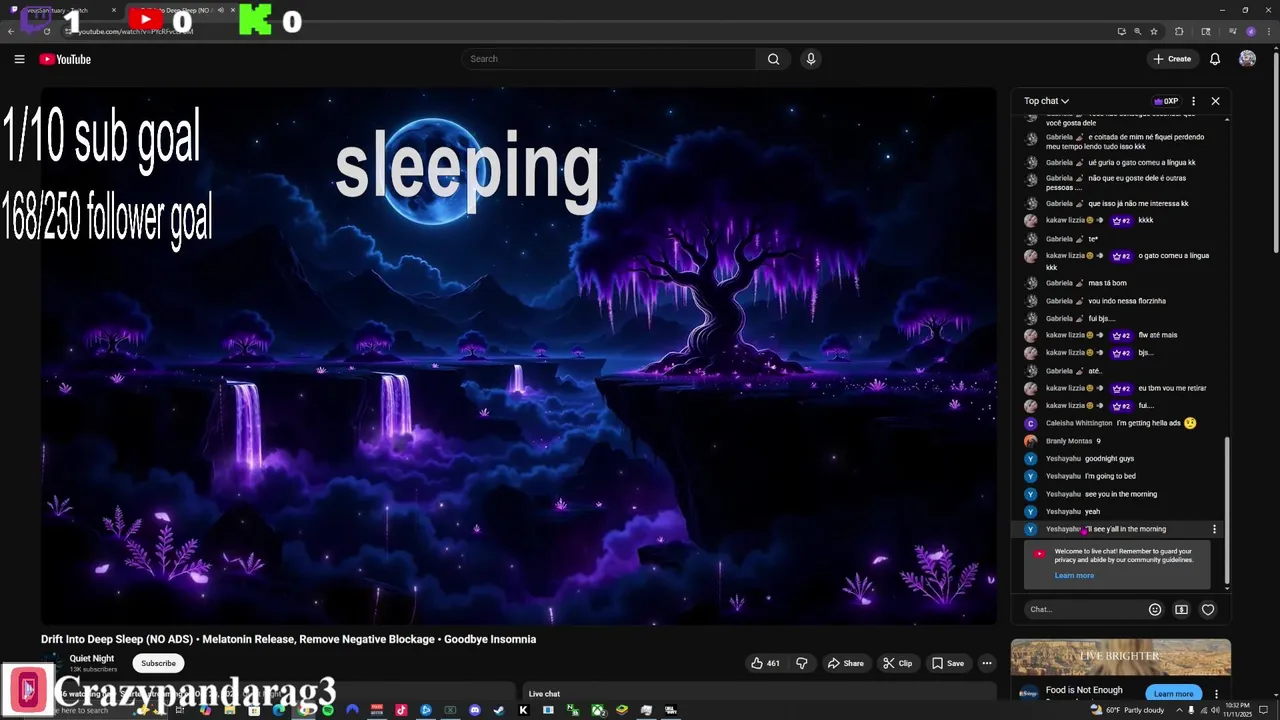Like the video with thumbs up

click(x=765, y=663)
